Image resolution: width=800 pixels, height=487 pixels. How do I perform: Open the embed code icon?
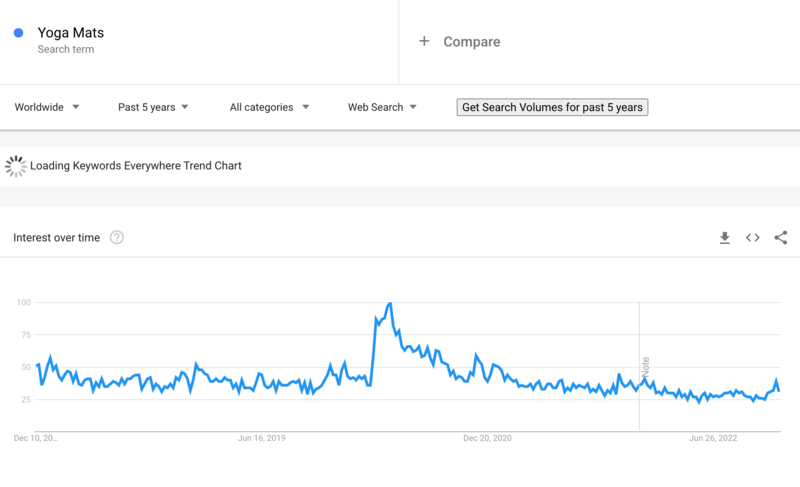(753, 238)
